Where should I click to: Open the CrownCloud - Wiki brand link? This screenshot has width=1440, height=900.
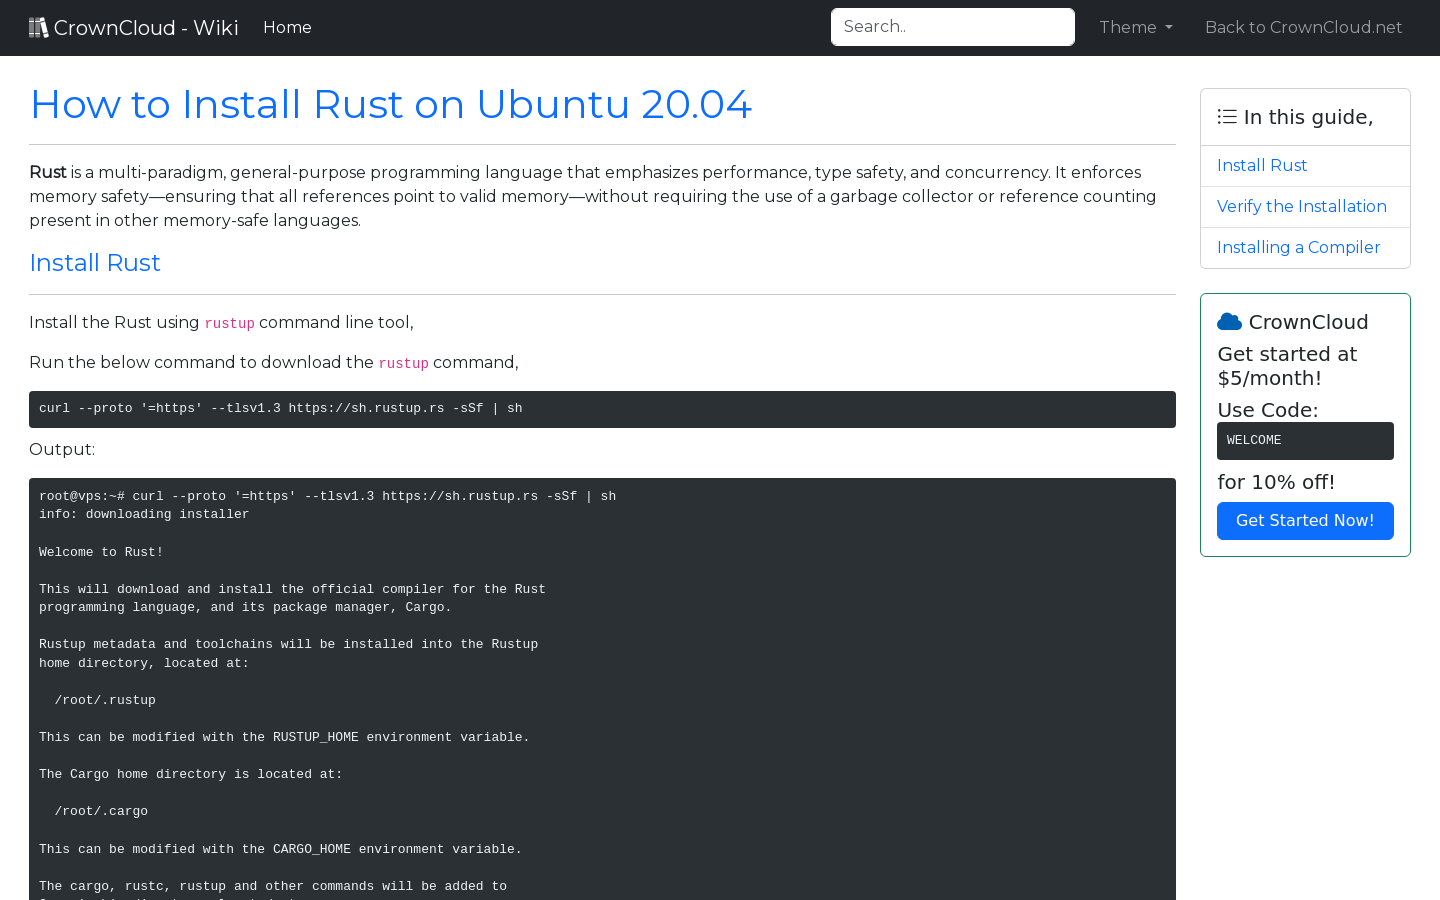134,28
